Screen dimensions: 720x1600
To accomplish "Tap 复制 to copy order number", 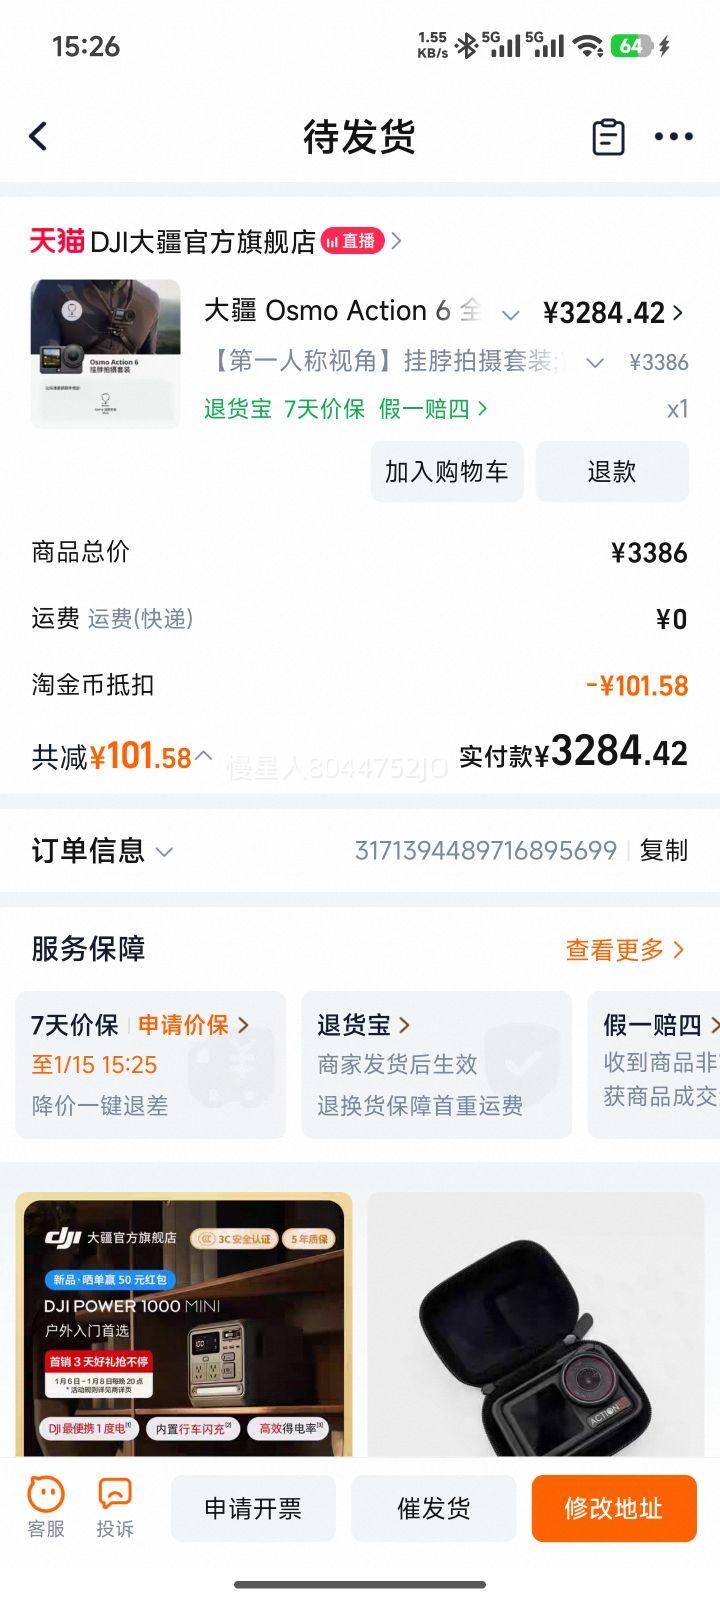I will 663,850.
